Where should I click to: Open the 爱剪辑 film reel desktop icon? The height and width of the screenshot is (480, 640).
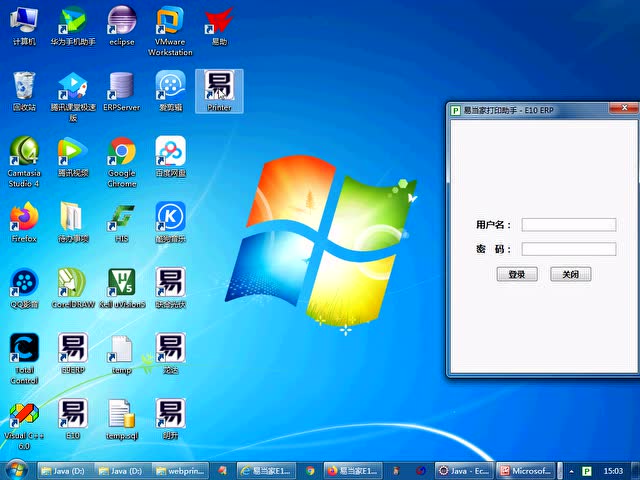170,91
